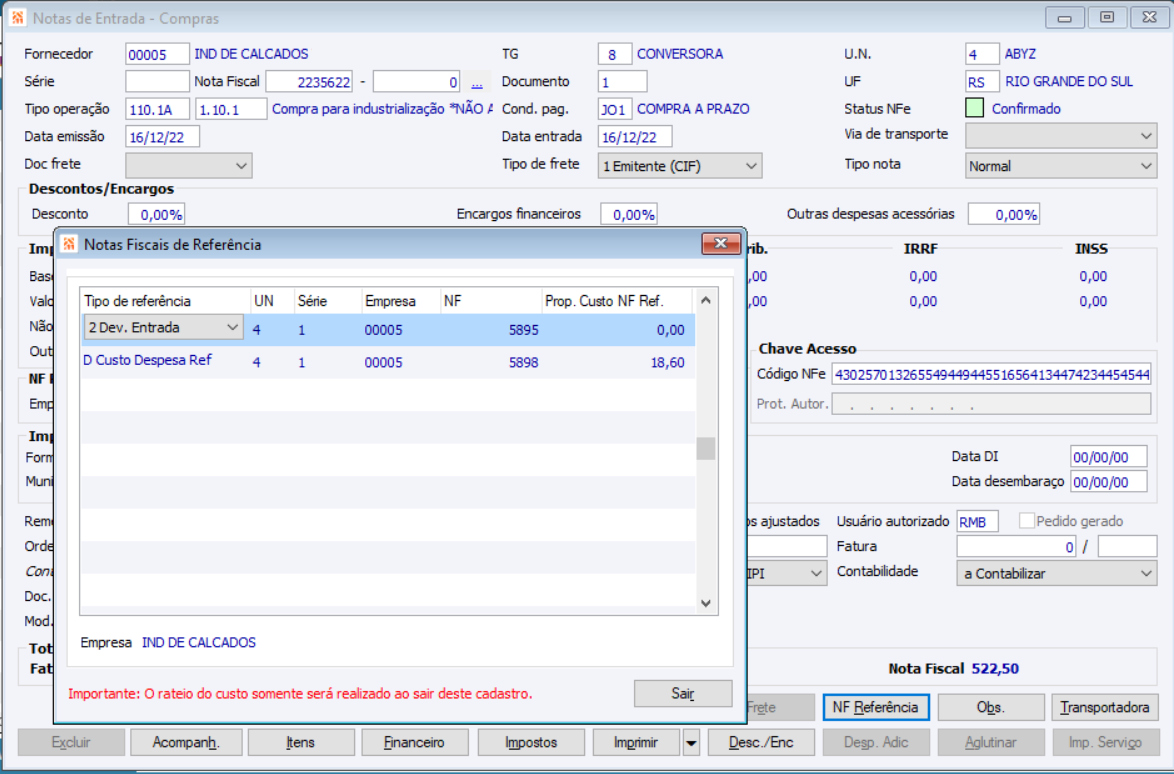Click the reference grid scrollbar thumb

(x=705, y=448)
